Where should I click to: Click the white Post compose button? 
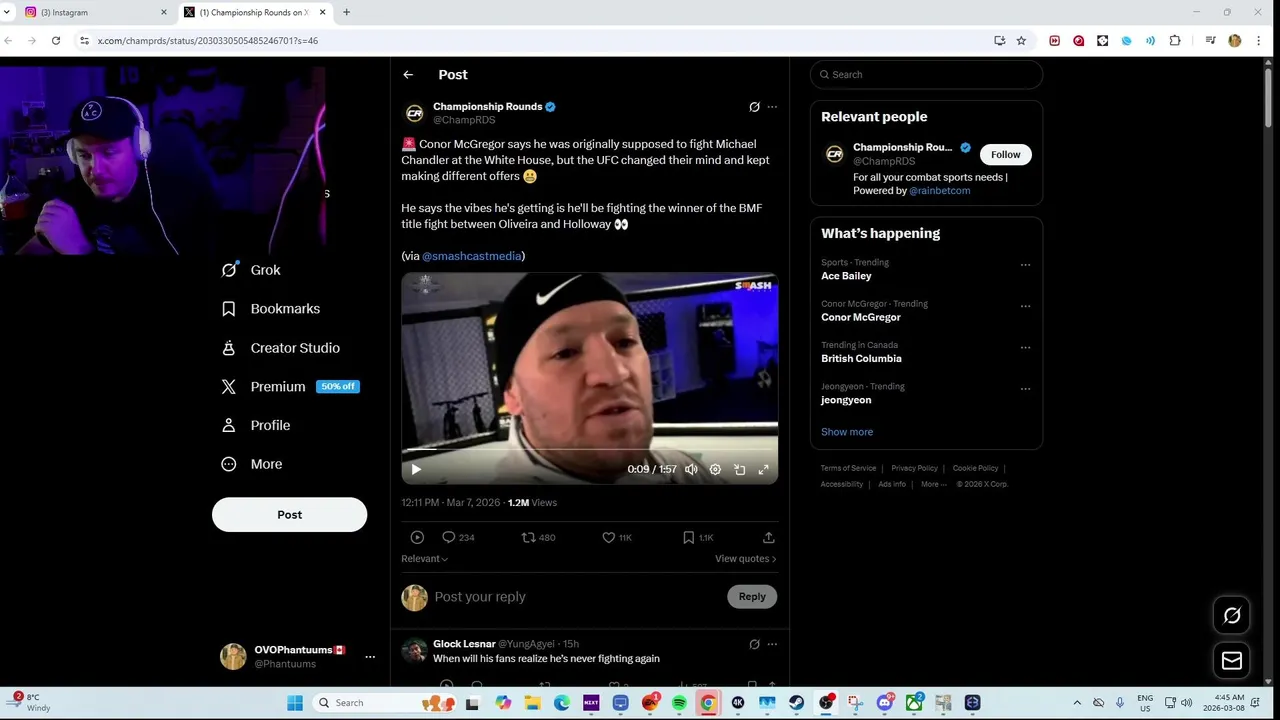pos(289,515)
